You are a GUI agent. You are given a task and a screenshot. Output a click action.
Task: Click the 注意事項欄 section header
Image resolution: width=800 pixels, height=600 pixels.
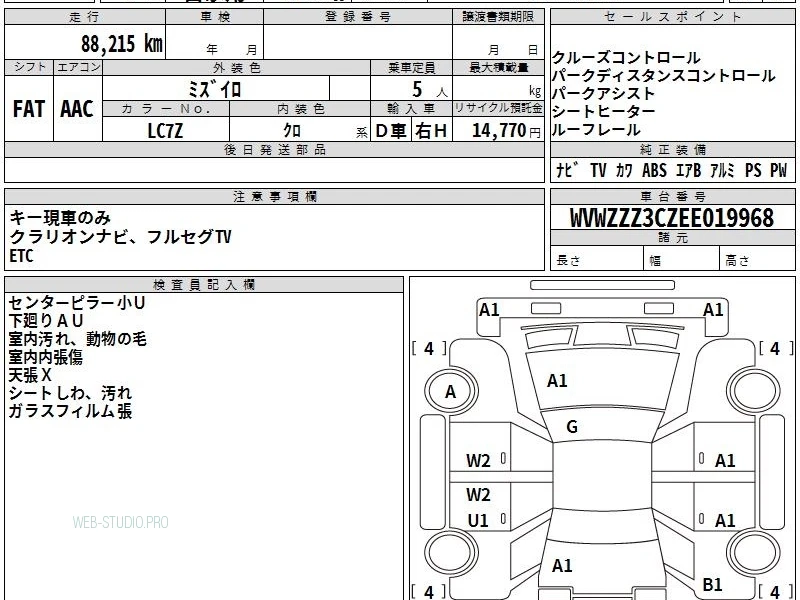click(x=274, y=196)
